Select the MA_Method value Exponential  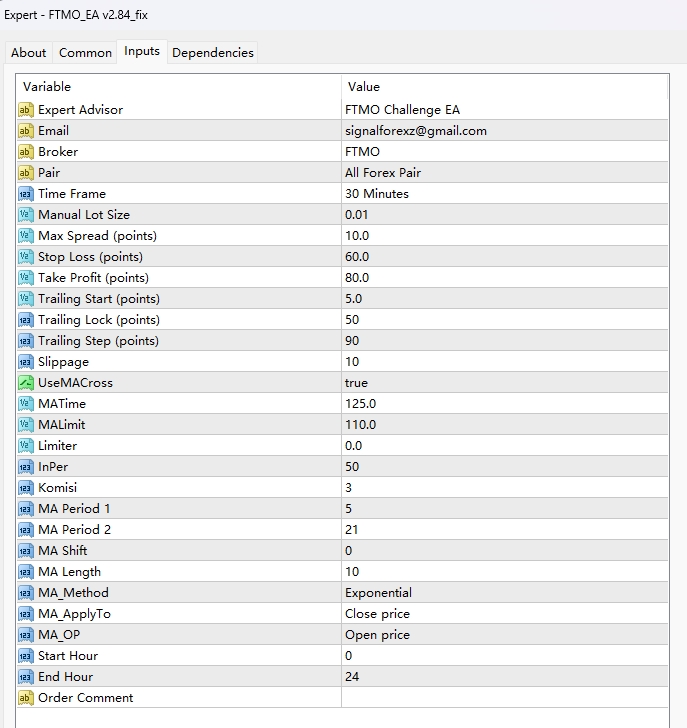[x=378, y=593]
